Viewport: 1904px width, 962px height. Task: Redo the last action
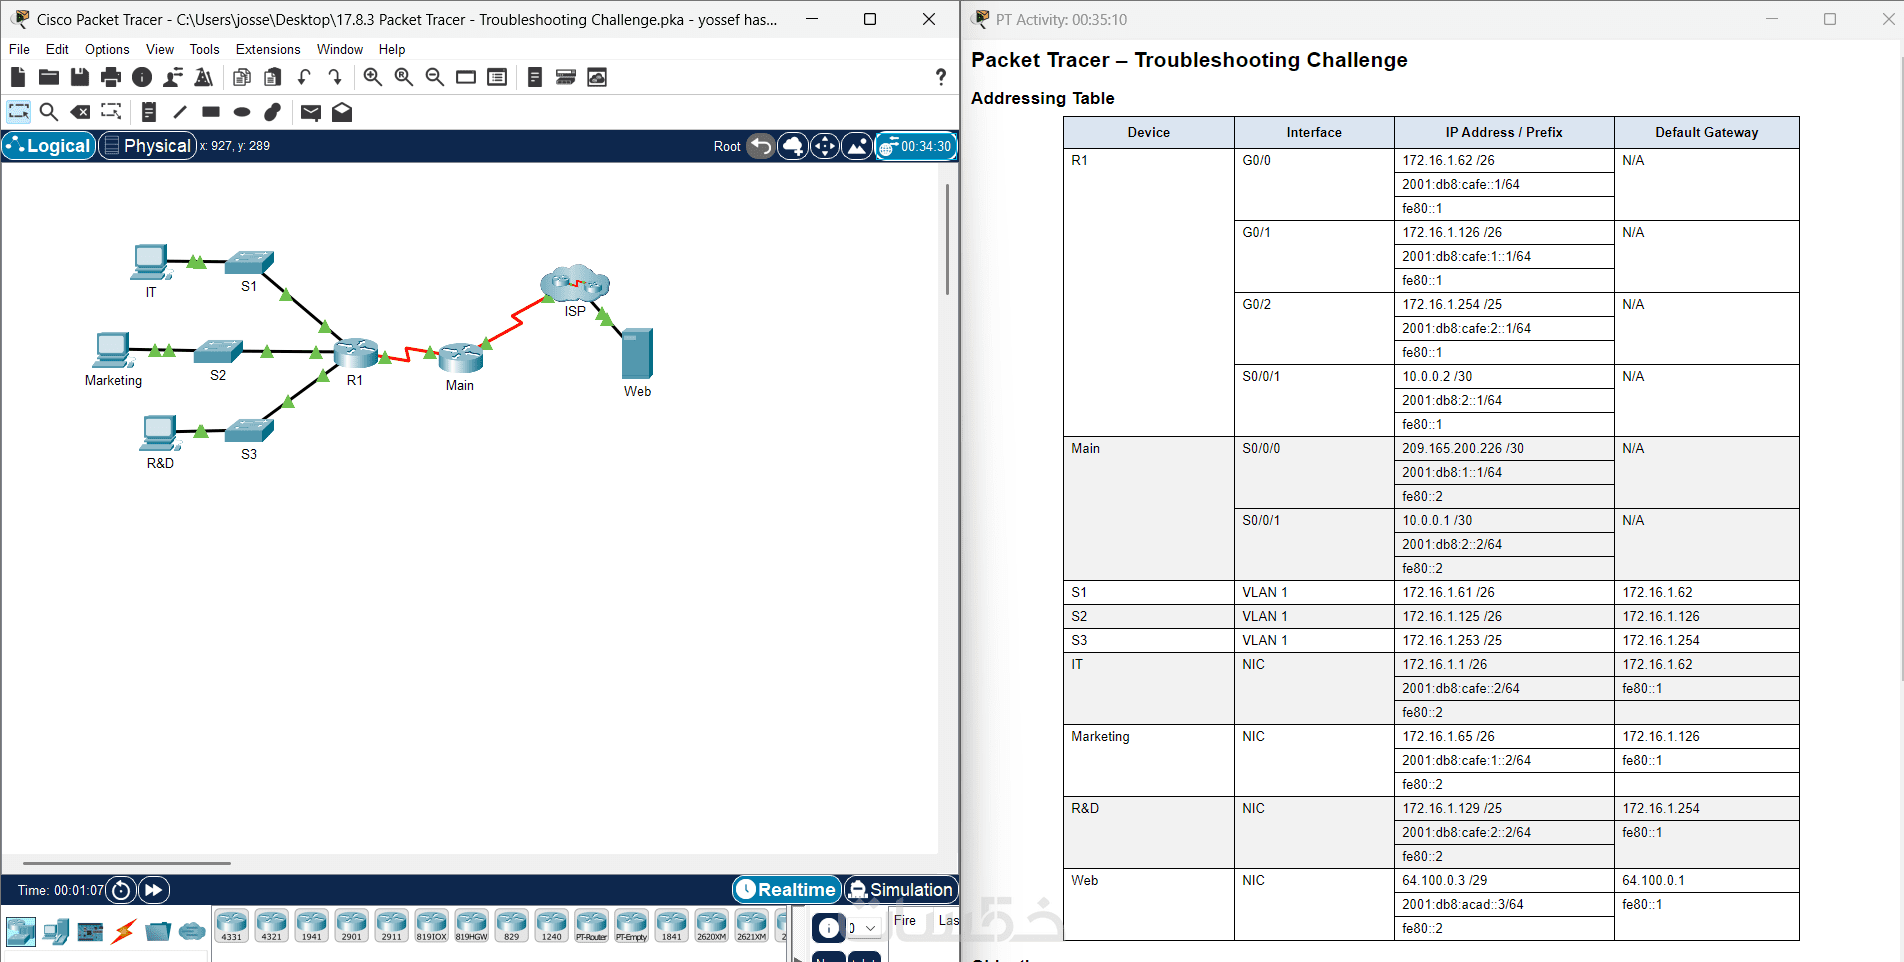[335, 77]
